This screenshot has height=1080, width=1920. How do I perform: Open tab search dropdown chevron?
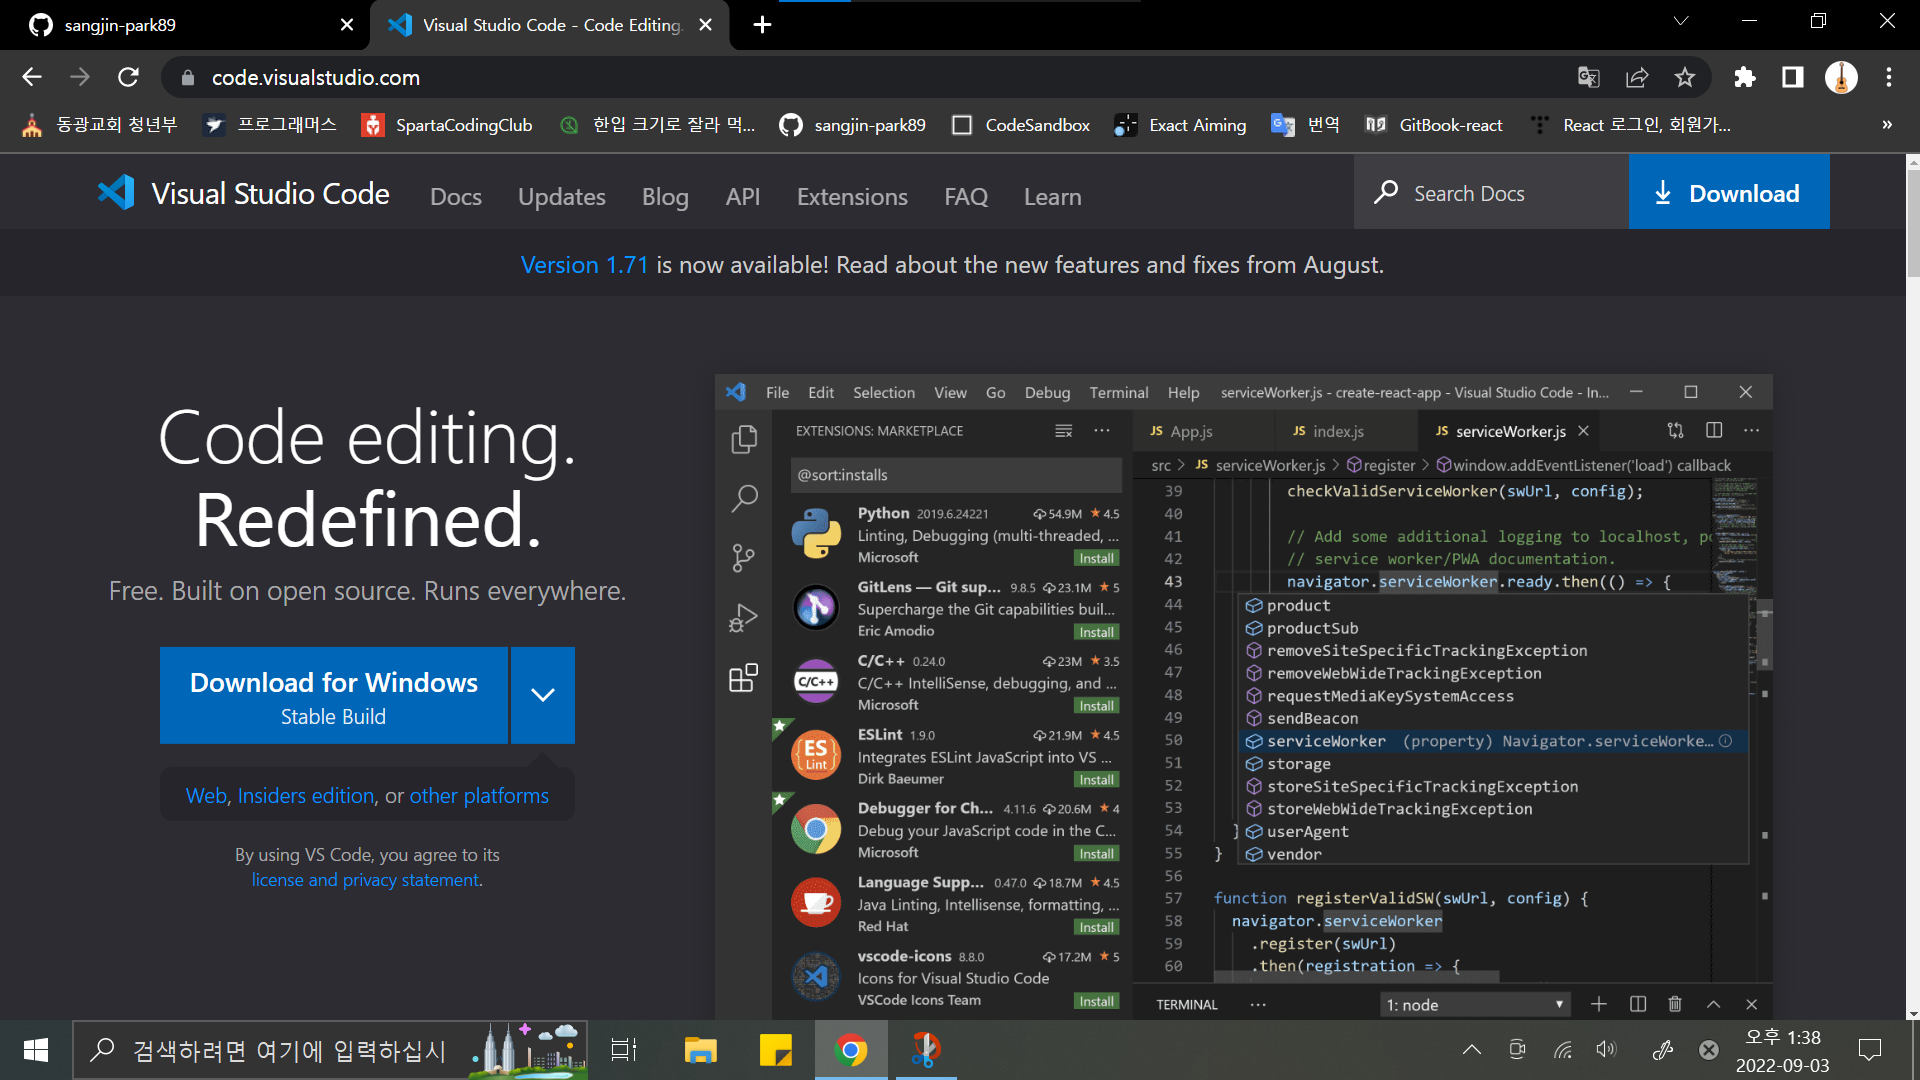[1681, 22]
